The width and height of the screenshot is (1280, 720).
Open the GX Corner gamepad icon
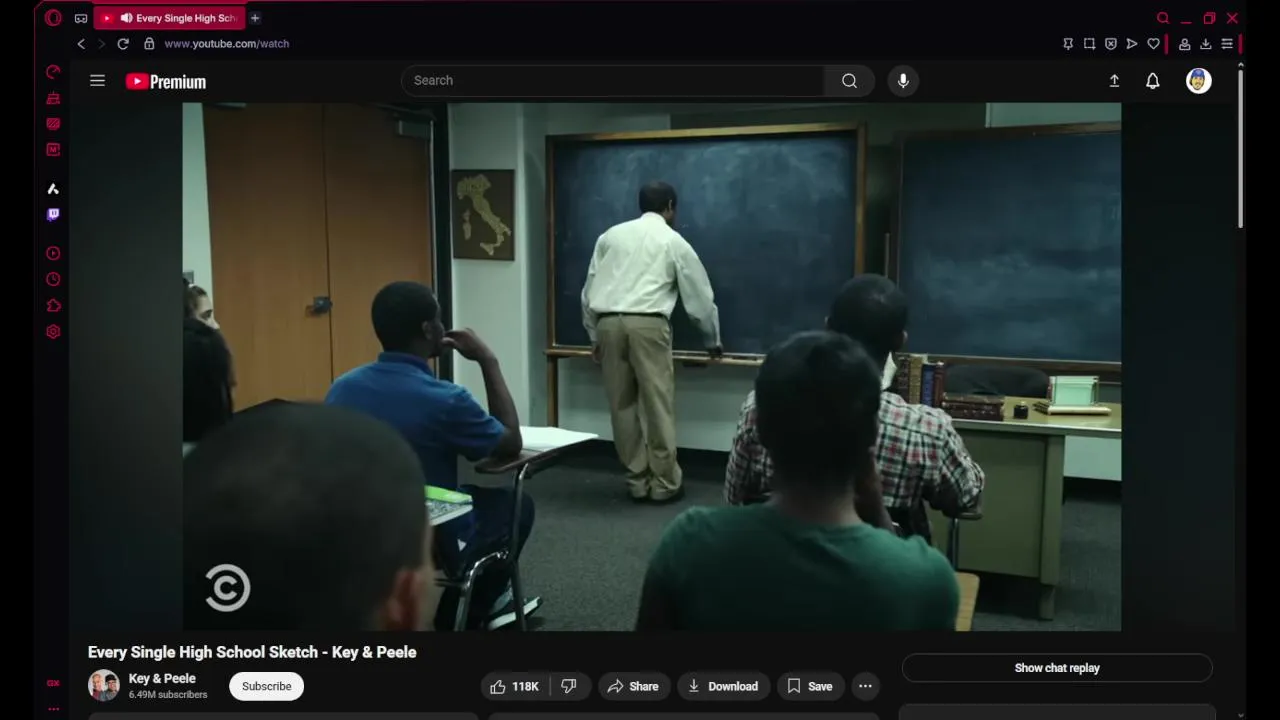click(x=81, y=18)
